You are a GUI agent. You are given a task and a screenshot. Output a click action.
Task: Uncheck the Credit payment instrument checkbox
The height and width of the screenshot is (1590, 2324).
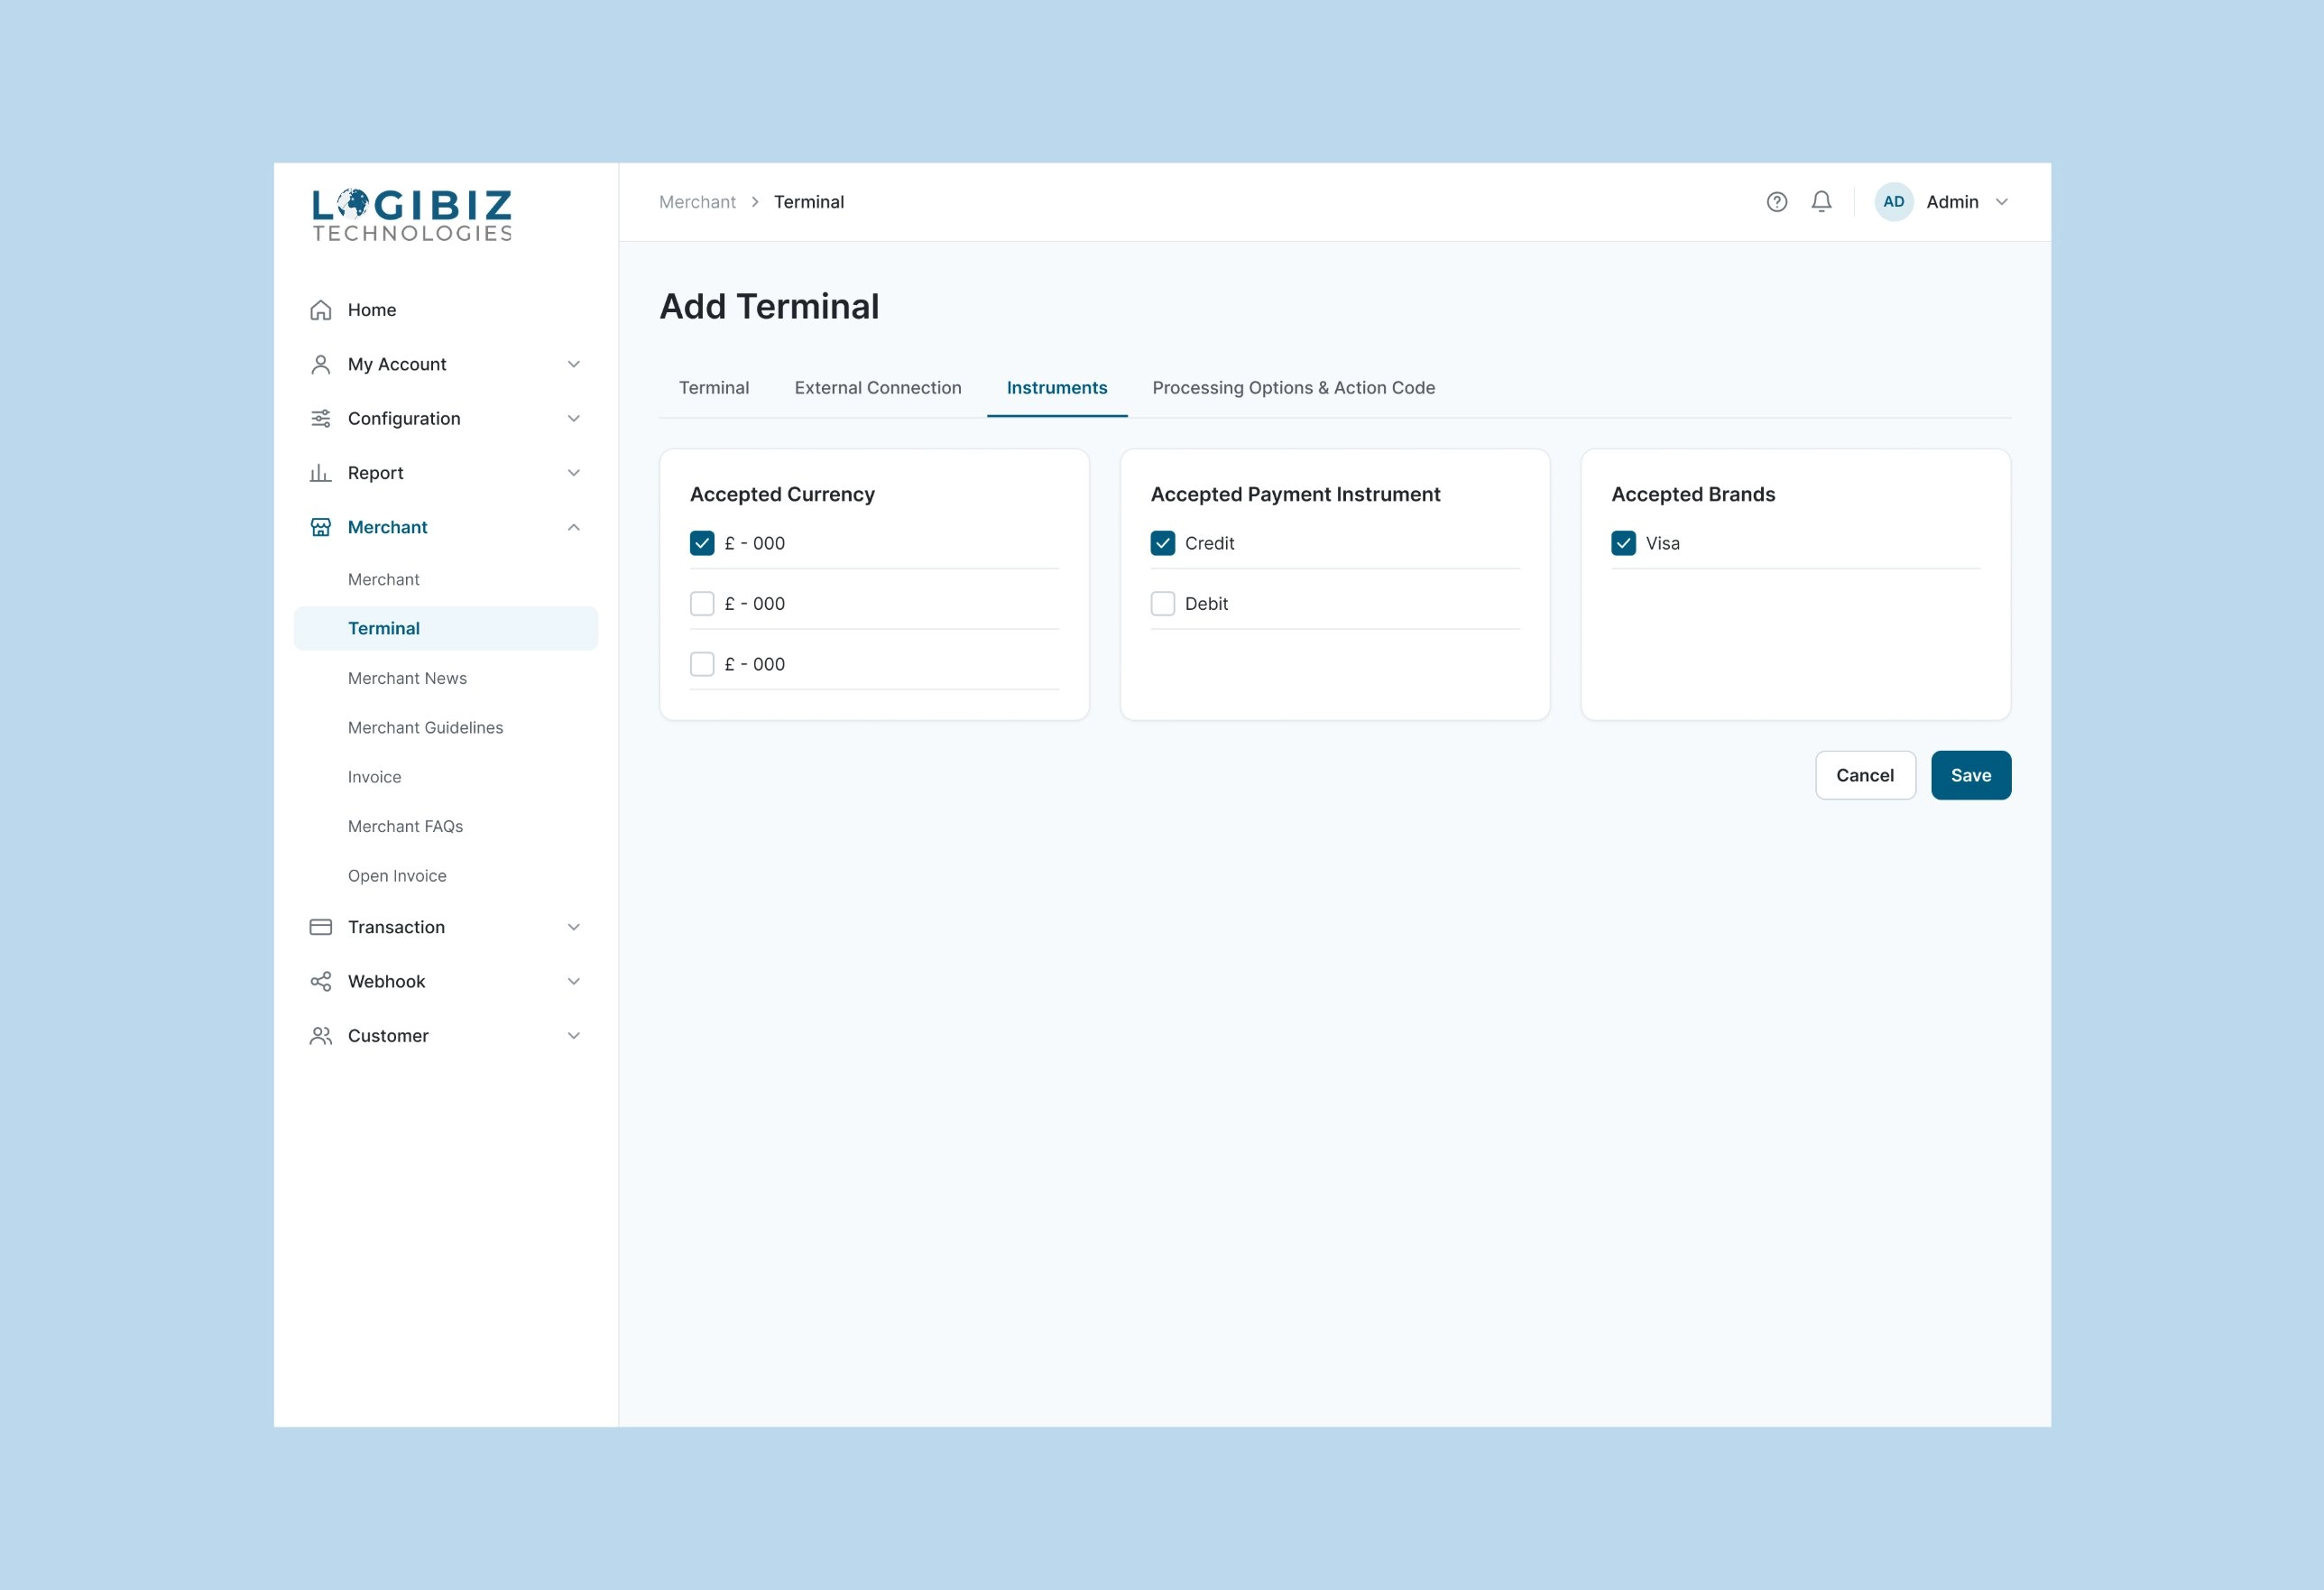(1163, 543)
